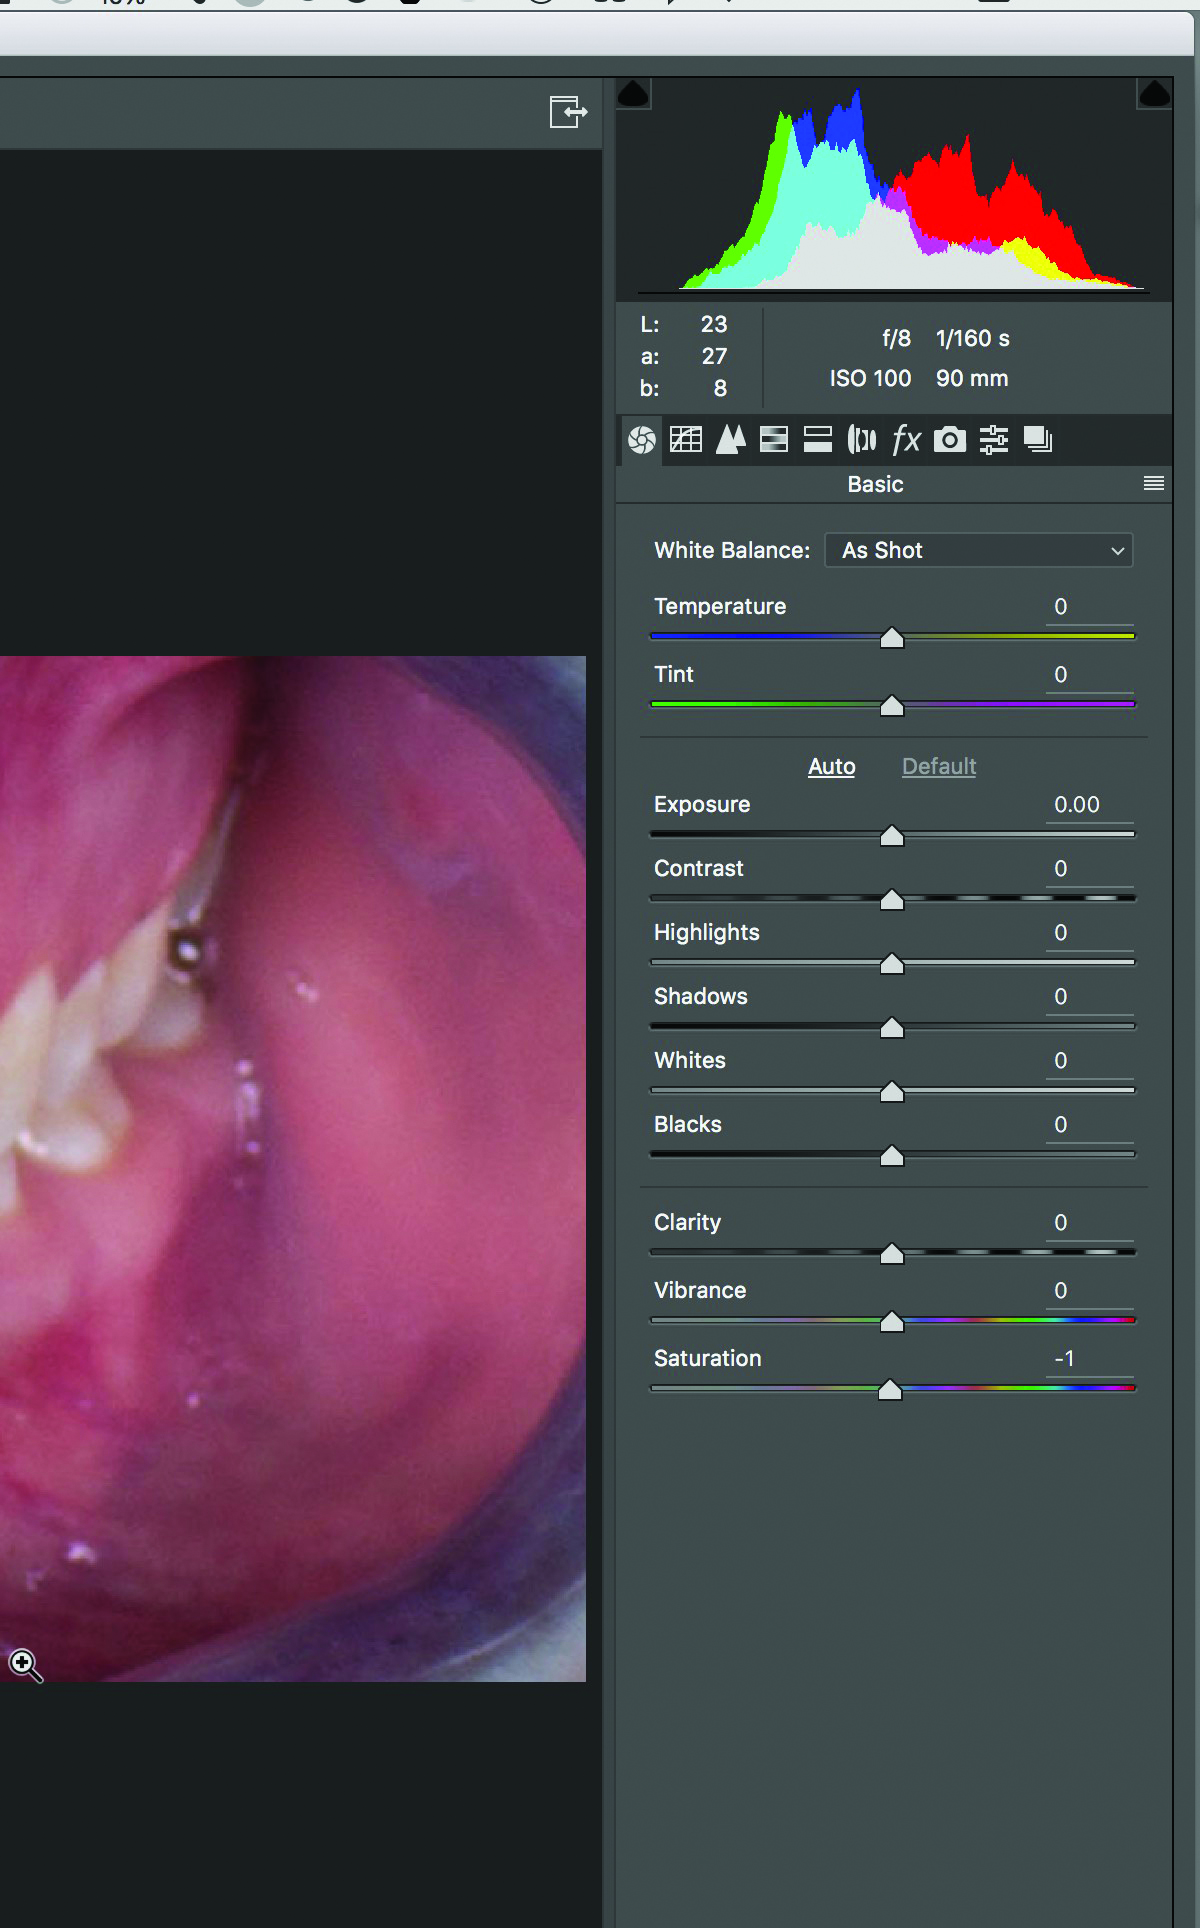Image resolution: width=1200 pixels, height=1928 pixels.
Task: Open the Split Toning panel tab
Action: [818, 439]
